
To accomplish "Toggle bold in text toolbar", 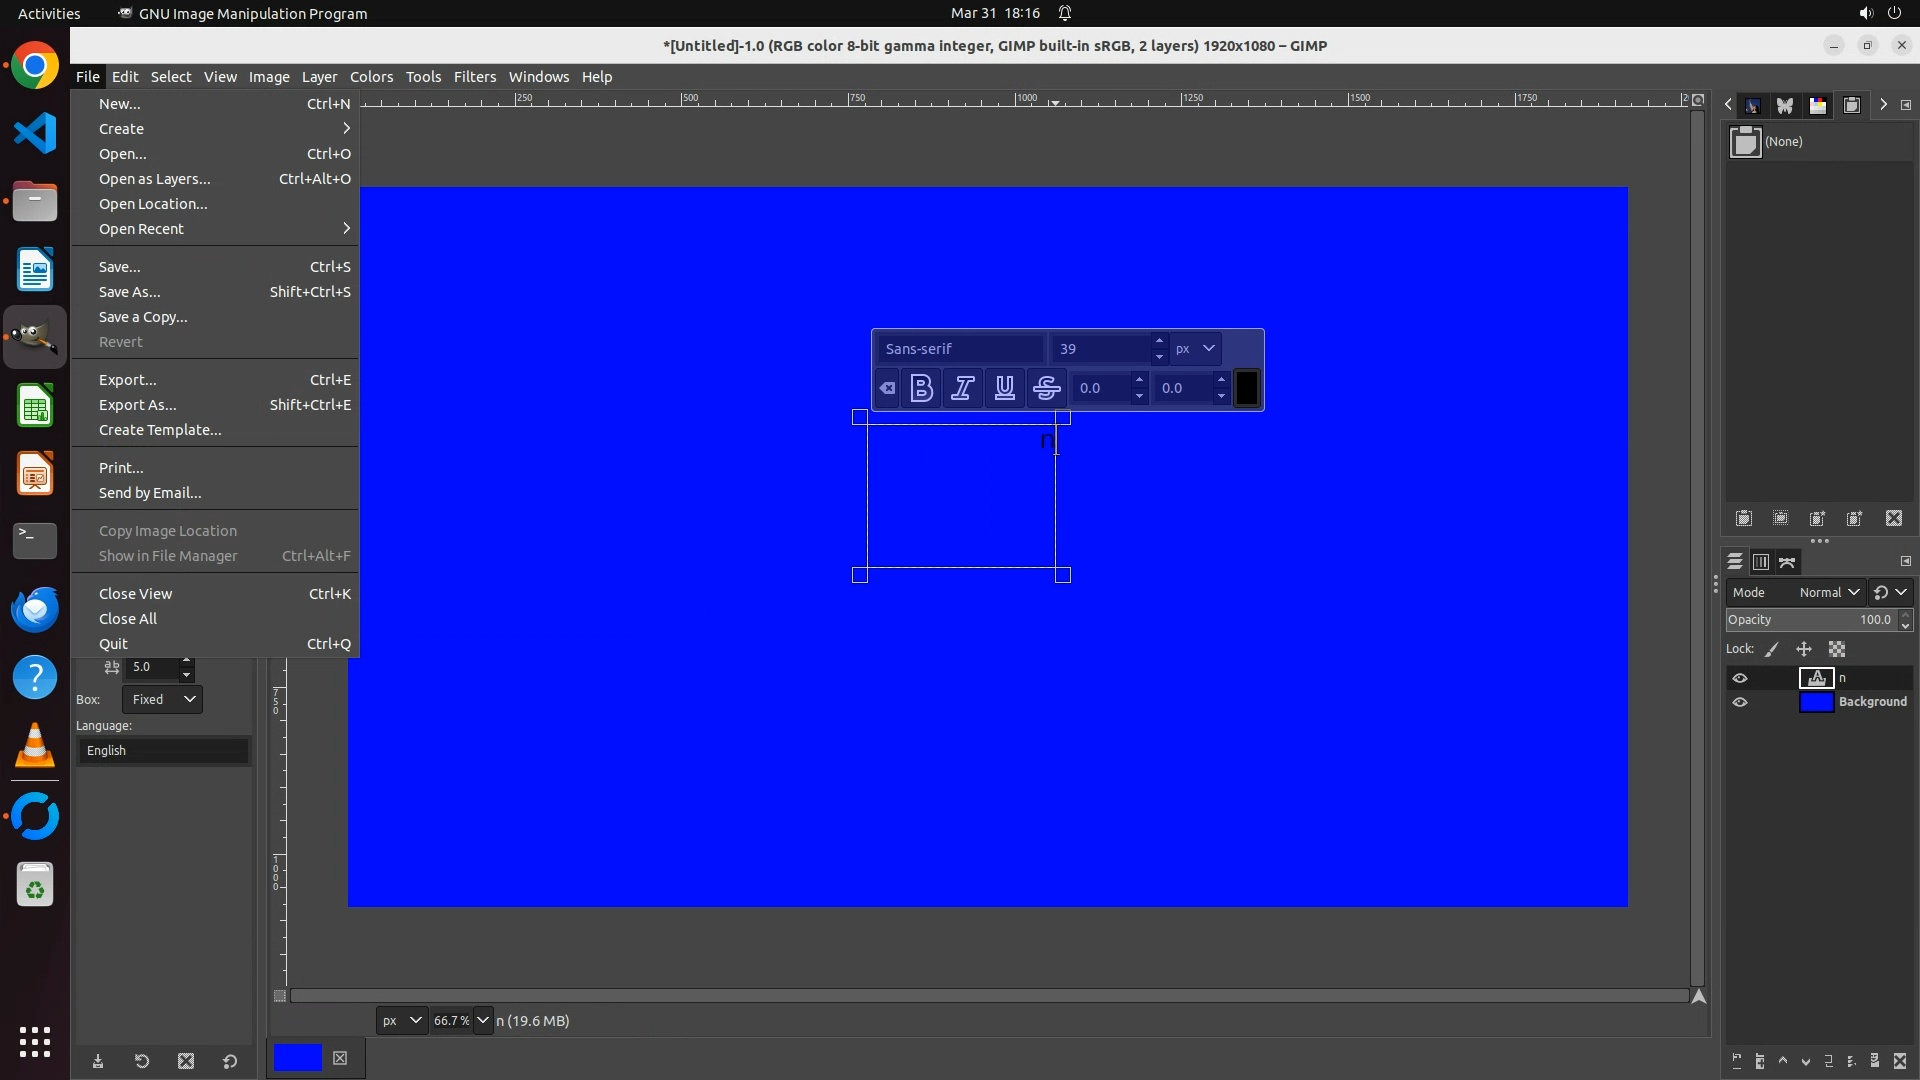I will coord(922,388).
